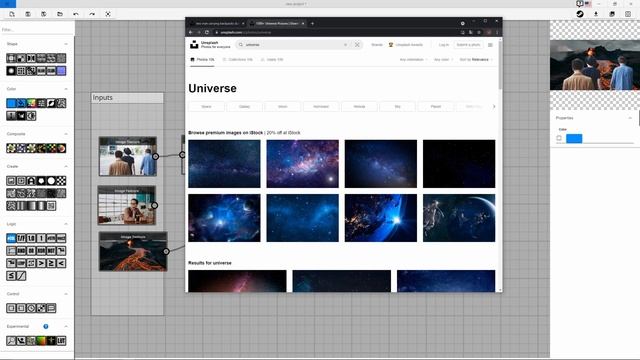The width and height of the screenshot is (640, 360).
Task: Open the Unsplash hamburger menu
Action: click(x=490, y=45)
